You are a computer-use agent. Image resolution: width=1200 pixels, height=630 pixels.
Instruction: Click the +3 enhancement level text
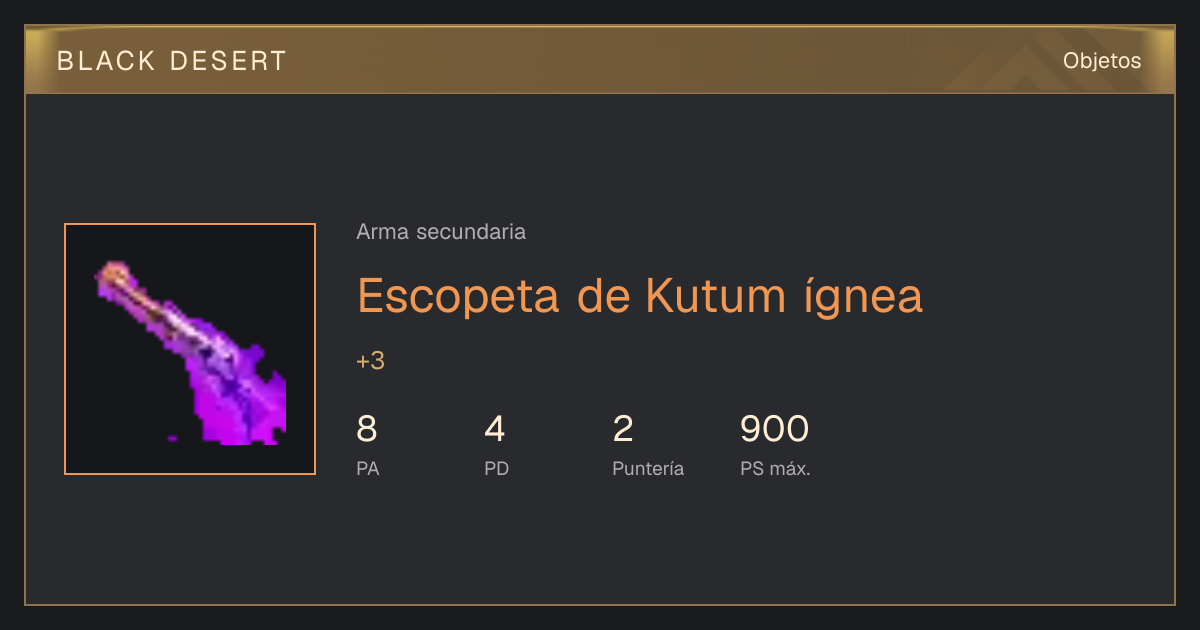tap(370, 361)
